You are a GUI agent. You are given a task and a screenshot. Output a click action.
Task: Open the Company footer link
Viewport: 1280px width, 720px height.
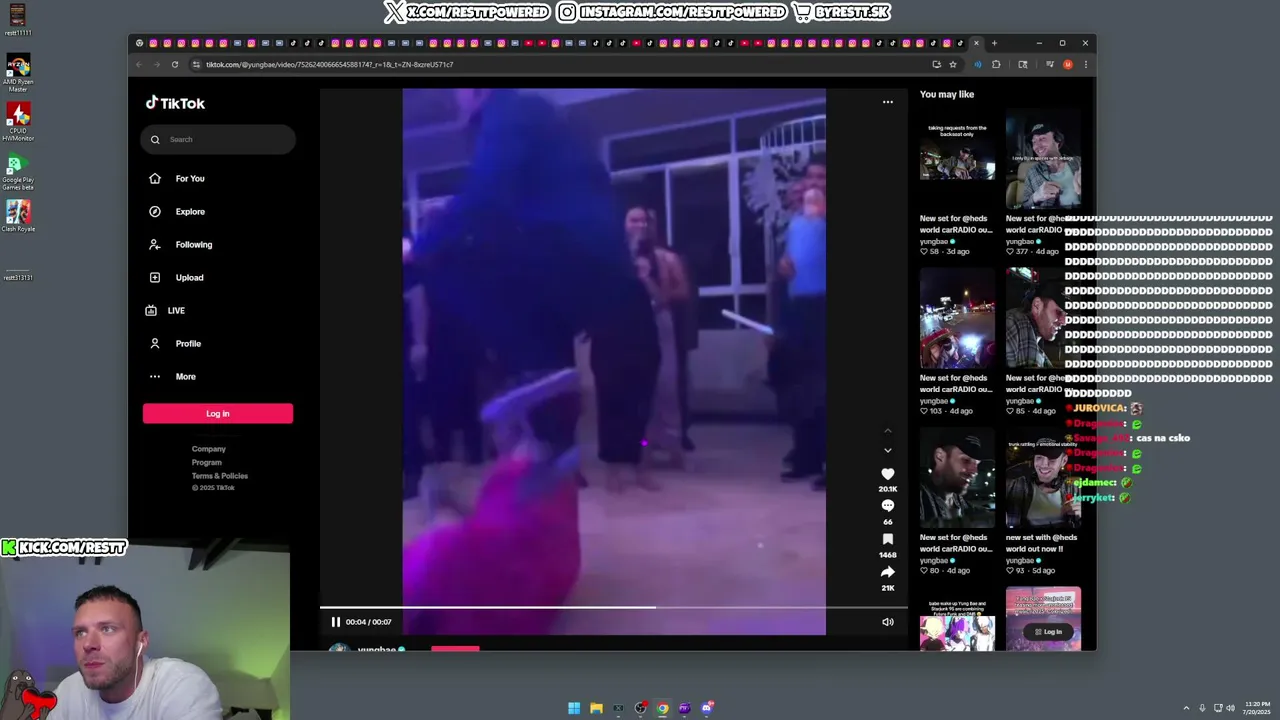pos(209,449)
